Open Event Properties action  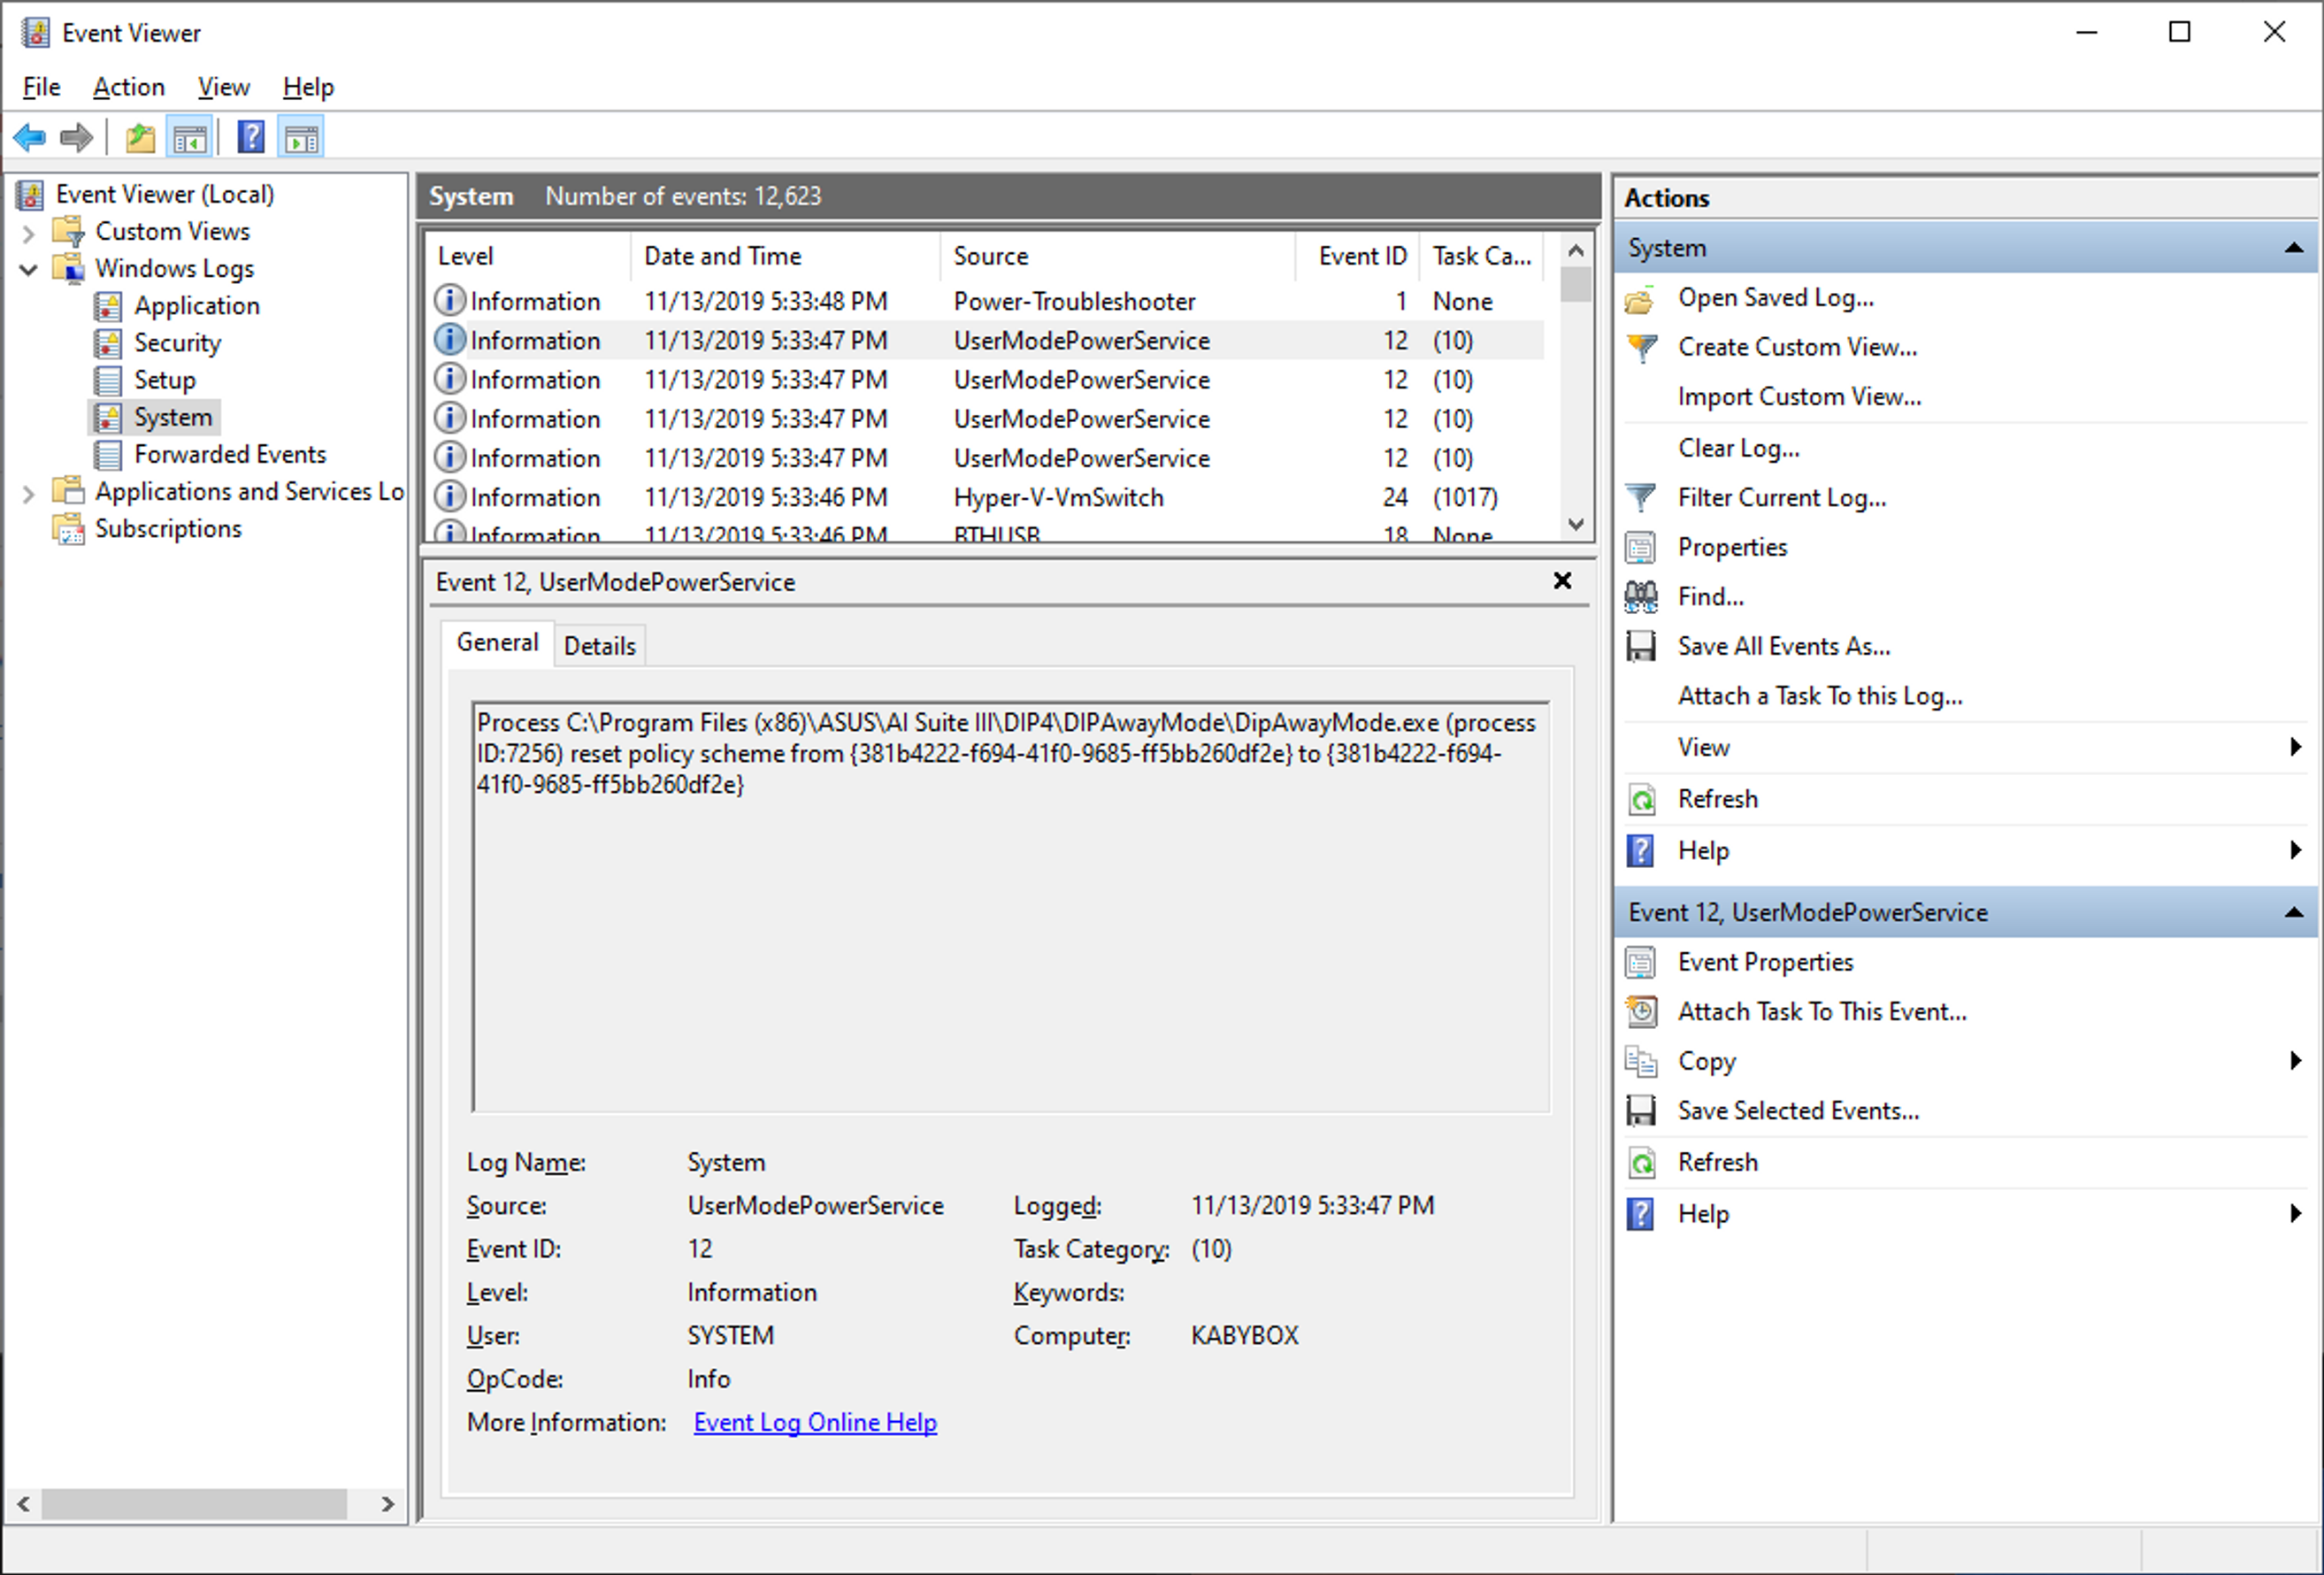tap(1765, 961)
